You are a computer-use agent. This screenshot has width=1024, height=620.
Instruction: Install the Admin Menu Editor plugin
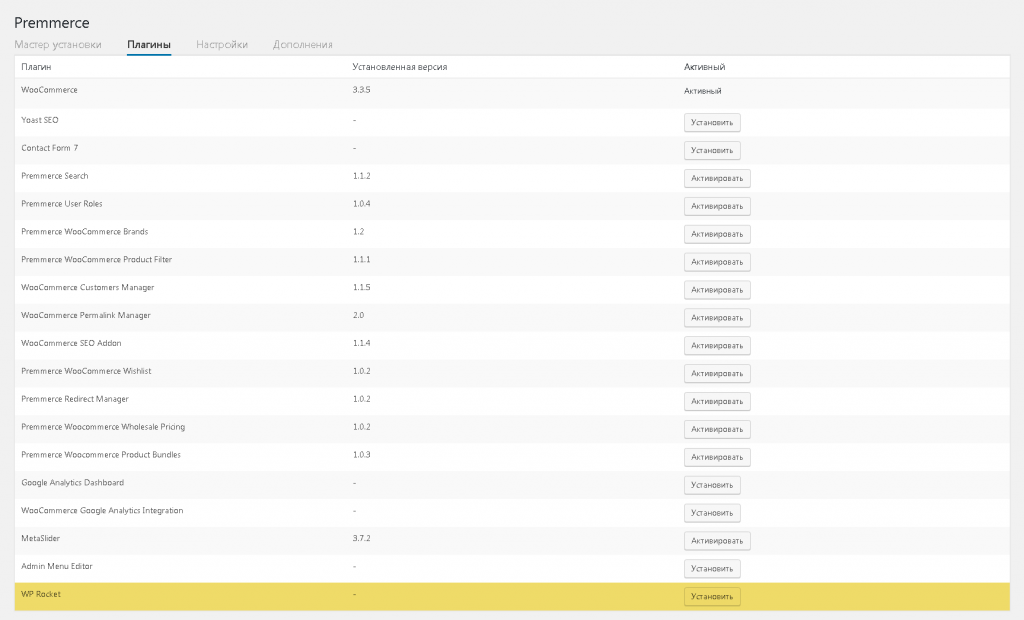tap(712, 568)
